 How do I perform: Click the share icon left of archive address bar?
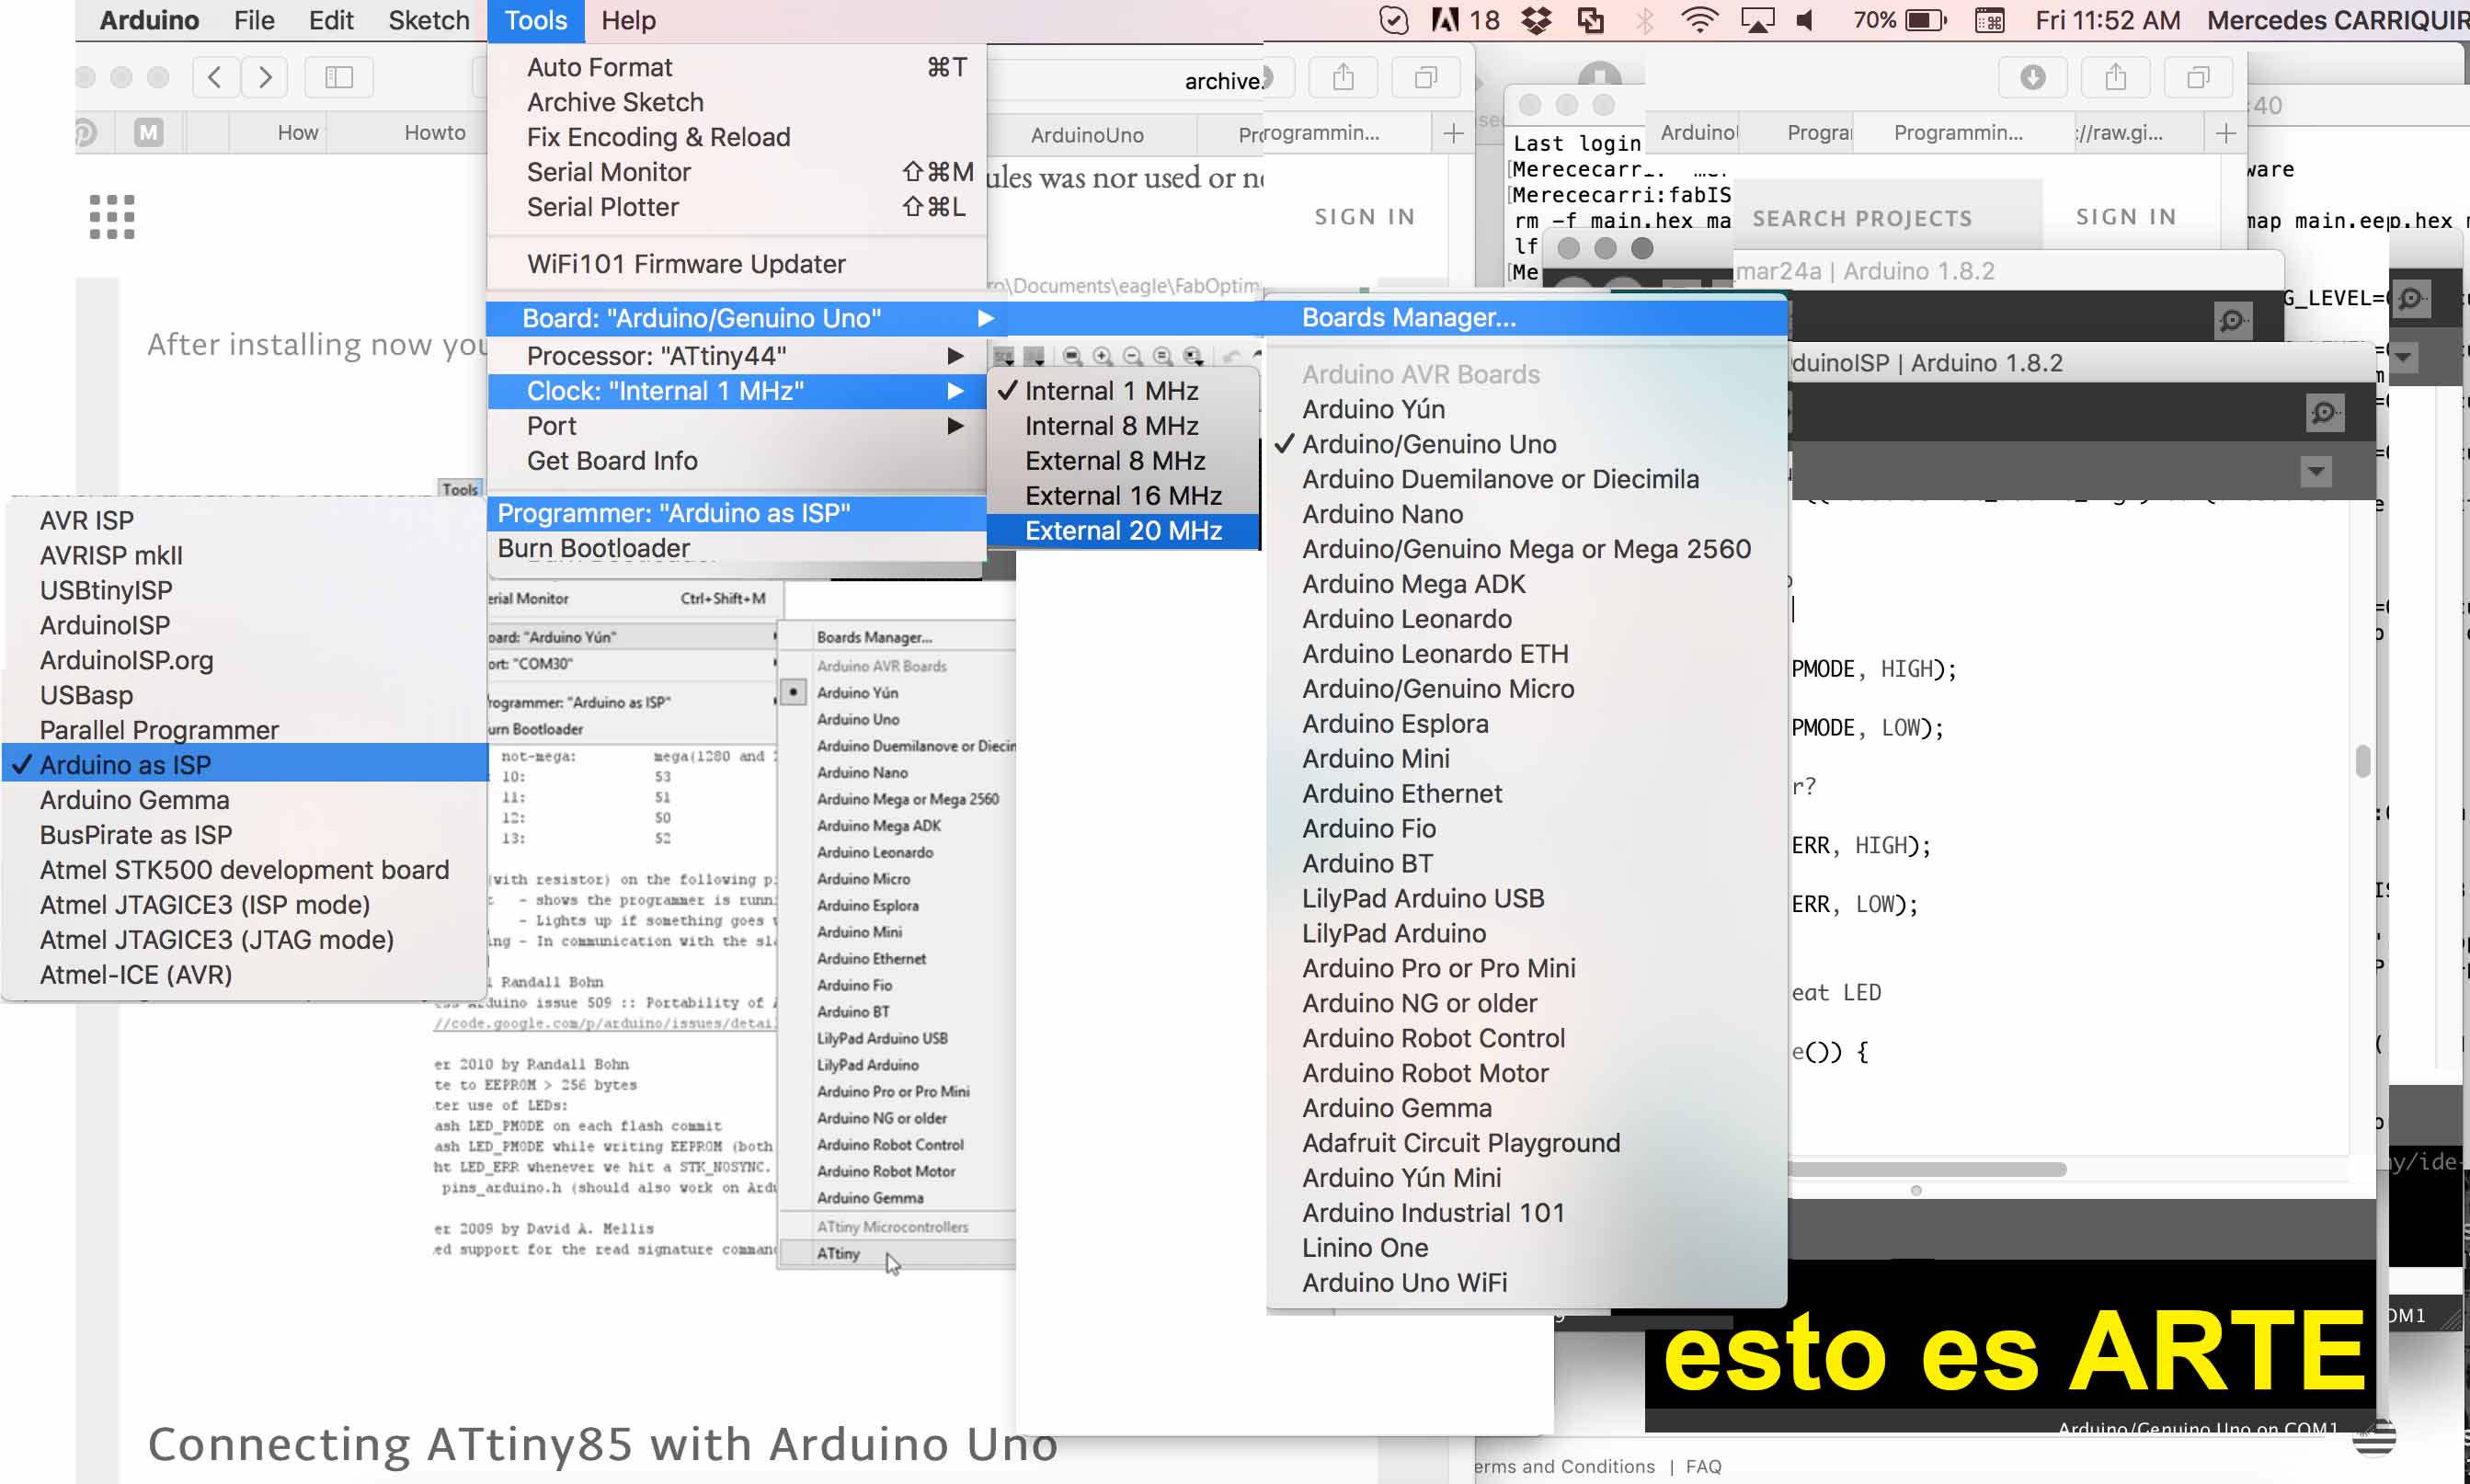[x=1343, y=77]
